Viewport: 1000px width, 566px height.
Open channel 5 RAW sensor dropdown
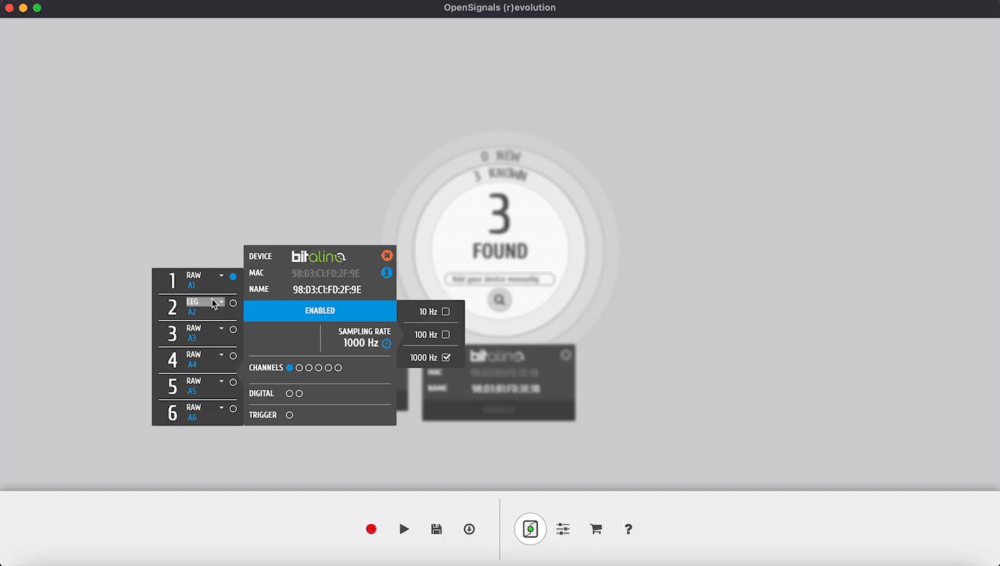205,381
